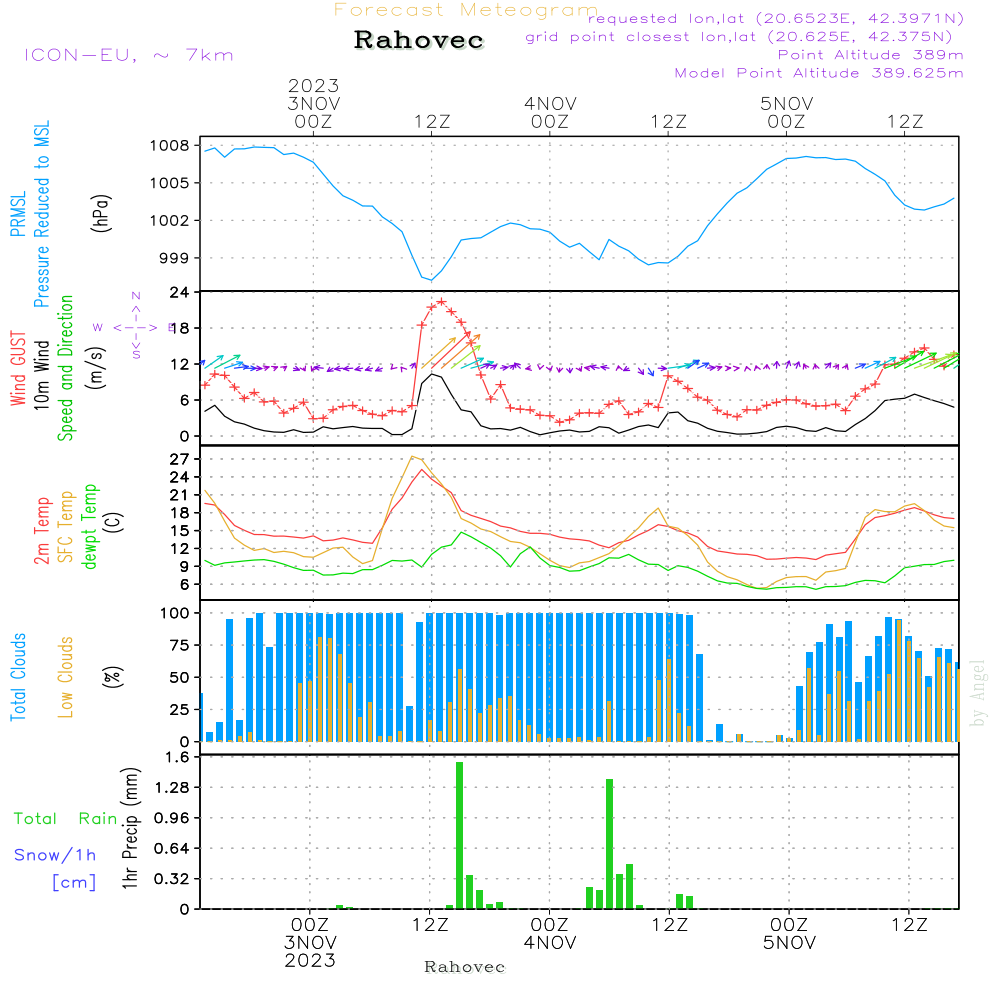The height and width of the screenshot is (1000, 1000).
Task: Click the '27' temperature axis value
Action: pyautogui.click(x=179, y=459)
